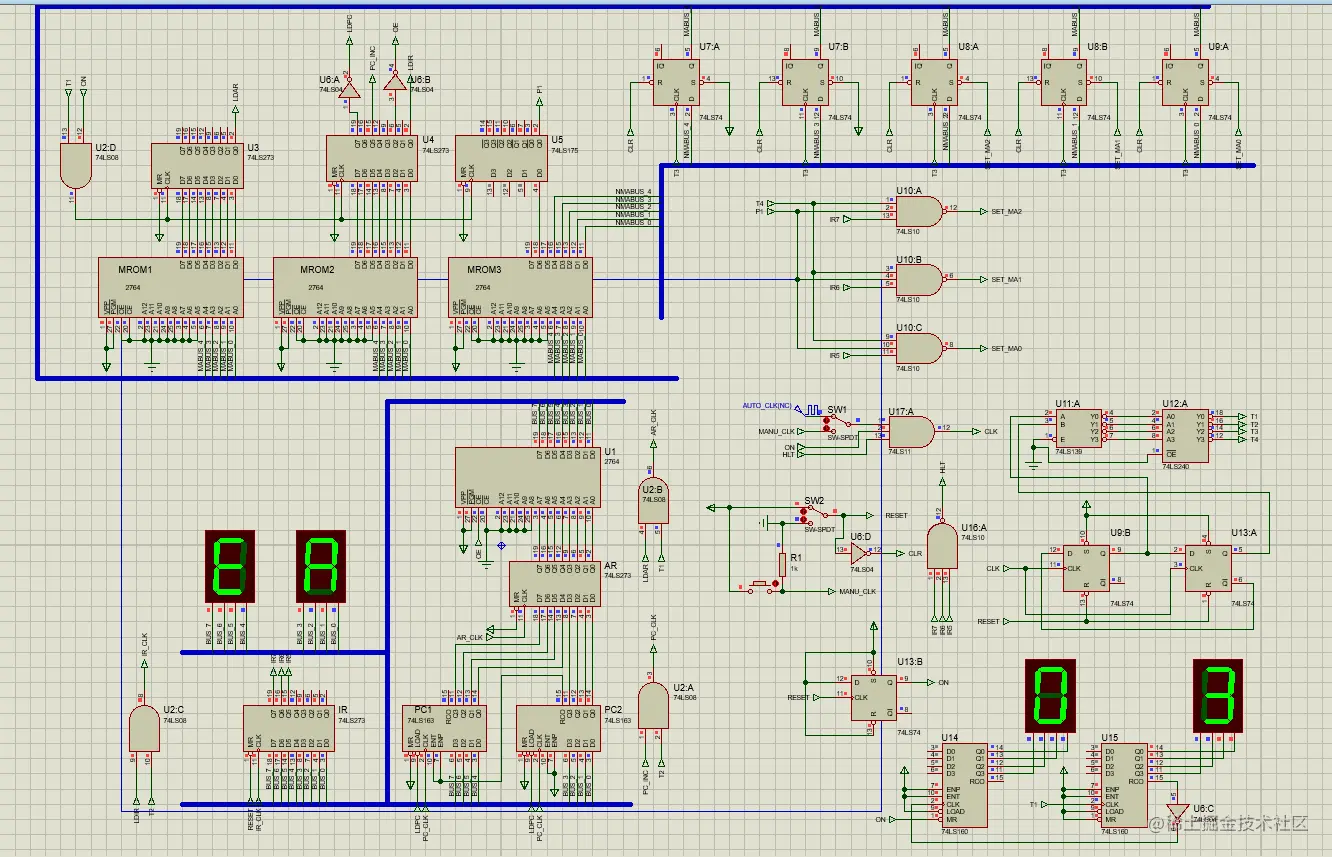Select the U10:A NAND gate
Screen dimensions: 1332x857
click(919, 210)
